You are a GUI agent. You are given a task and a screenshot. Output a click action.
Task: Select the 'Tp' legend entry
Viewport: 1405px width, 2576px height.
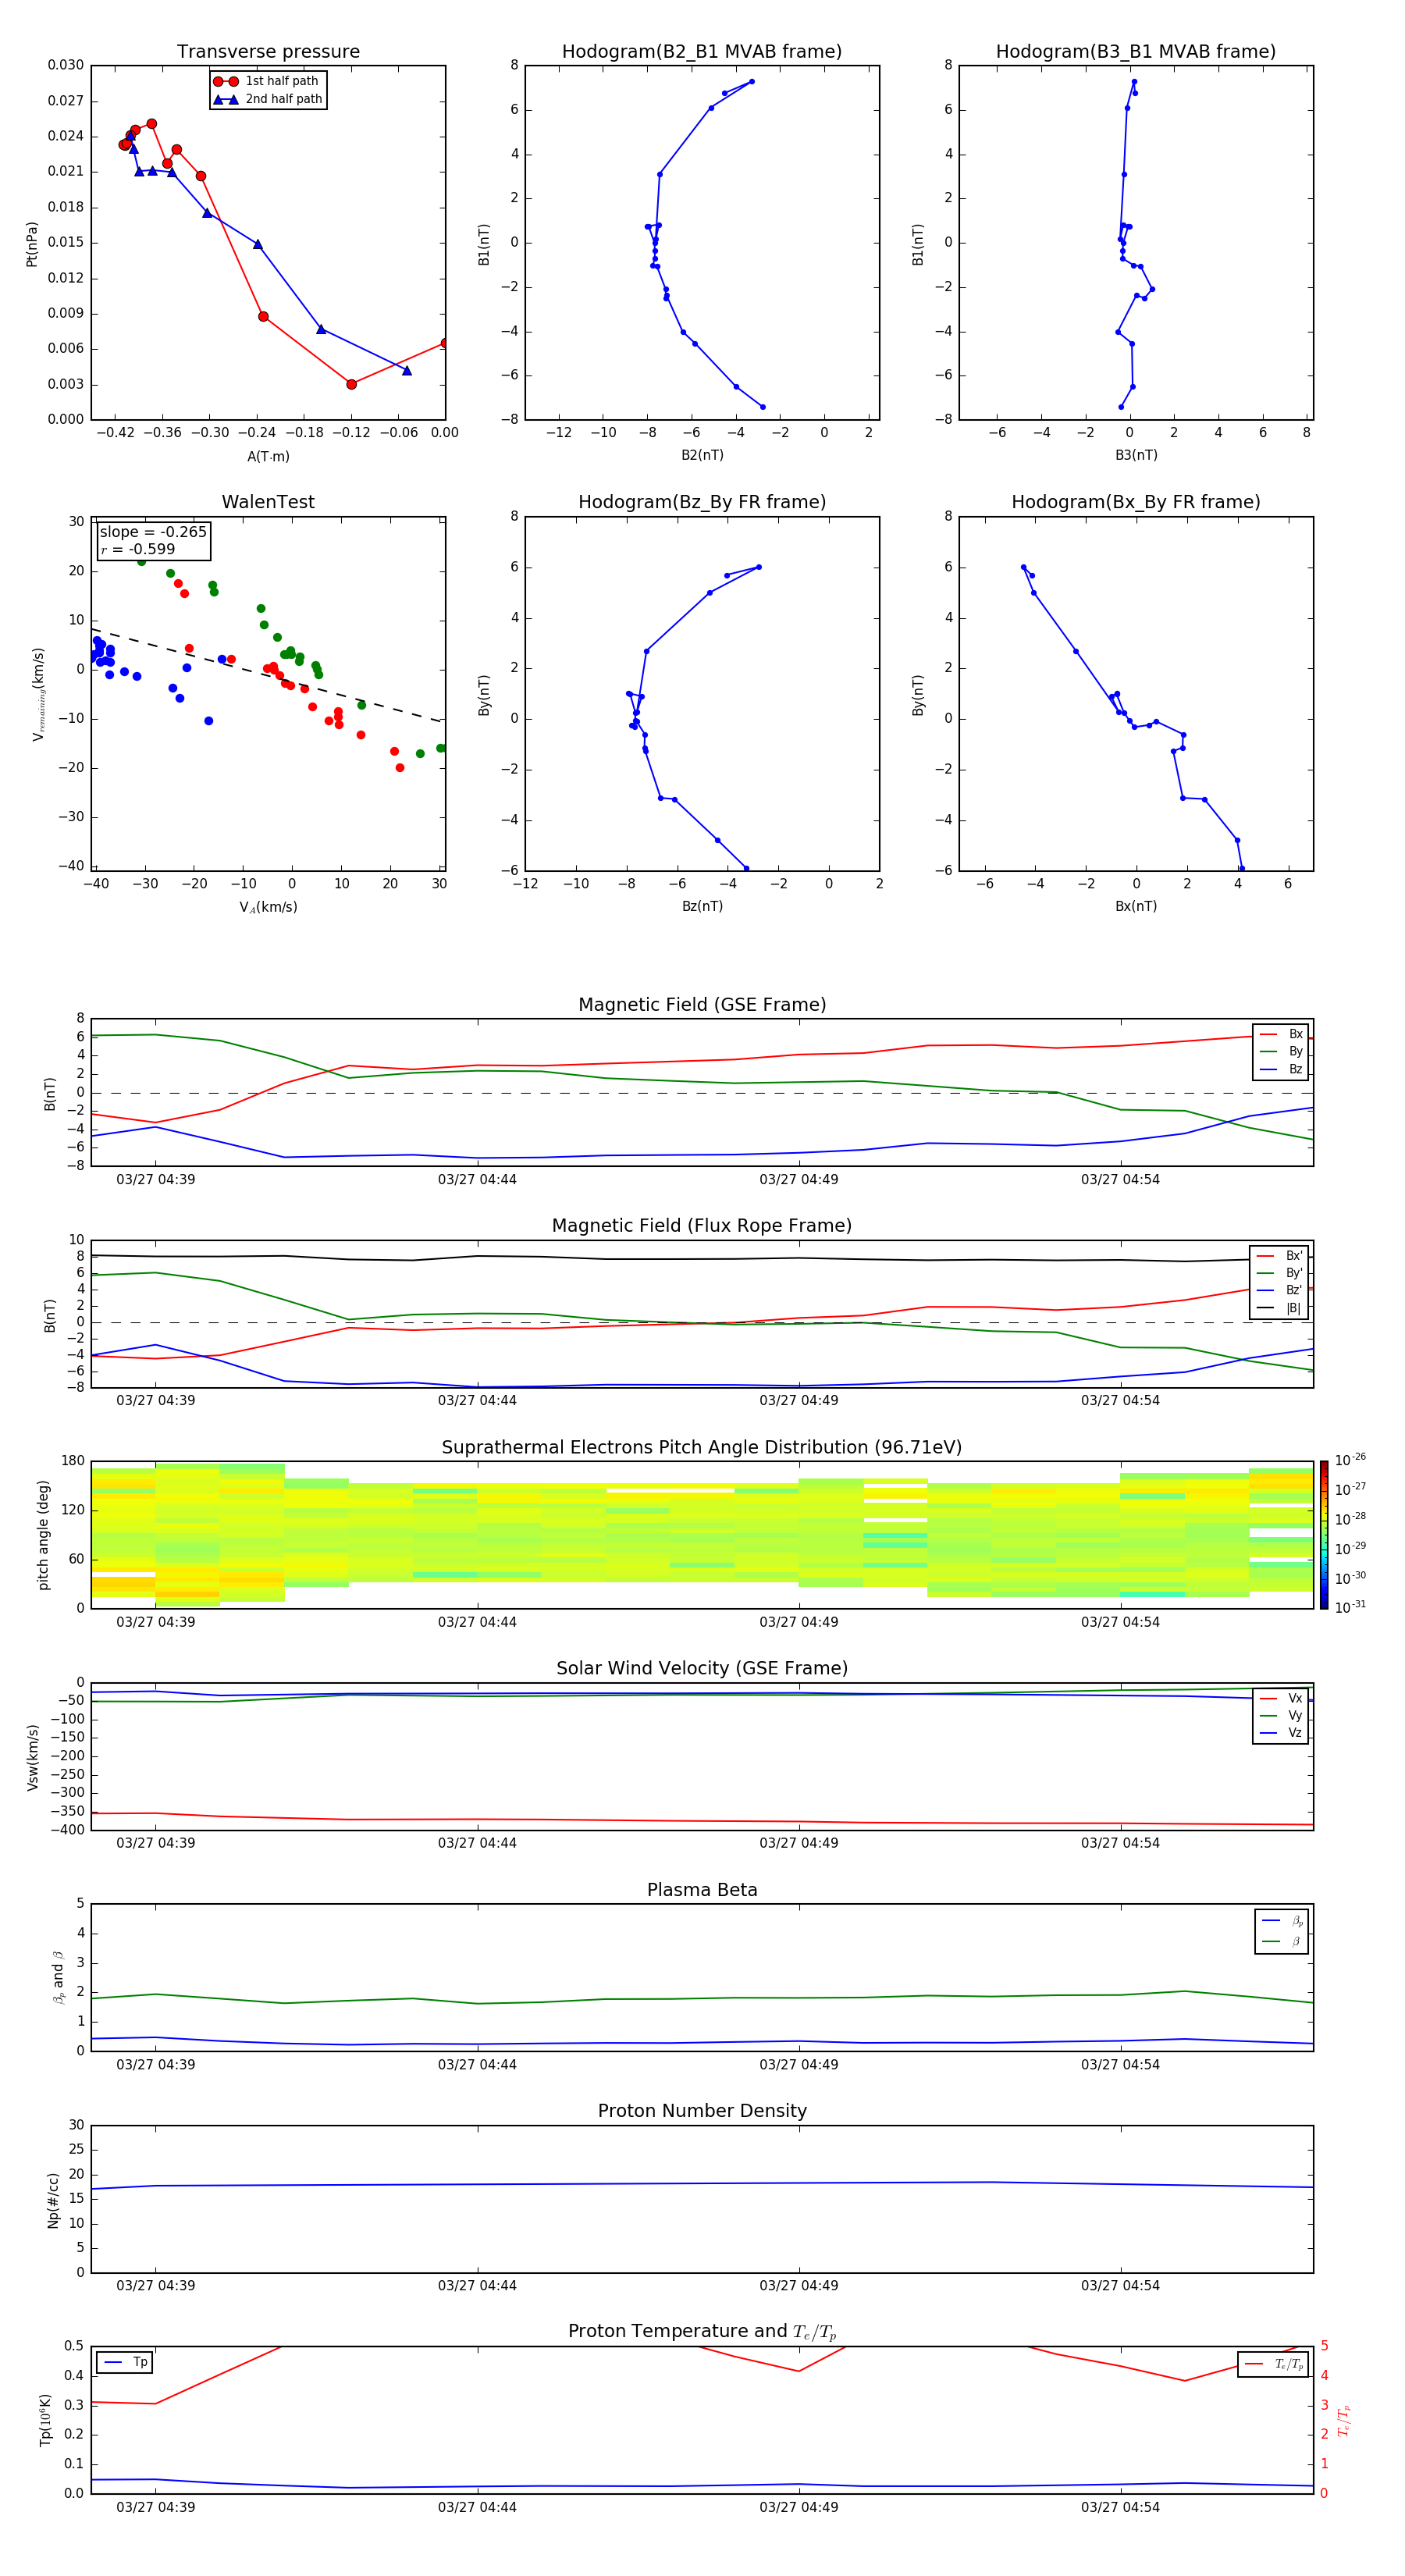pos(124,2362)
